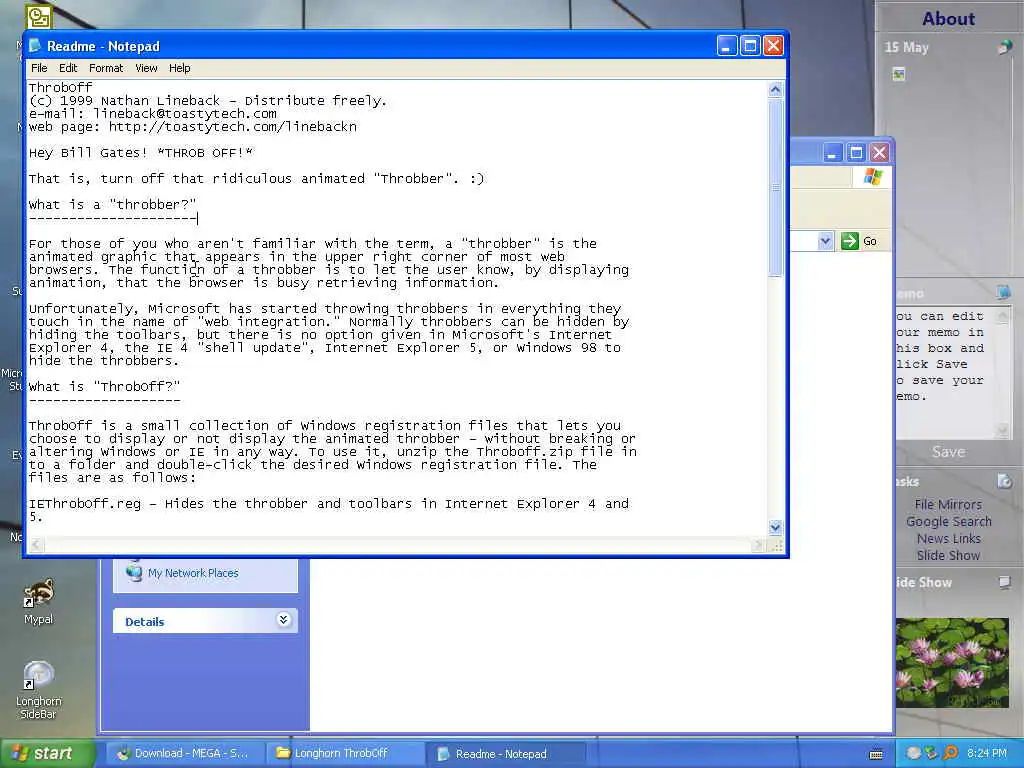Click the Notepad vertical scrollbar thumb
The image size is (1024, 768).
coord(775,187)
